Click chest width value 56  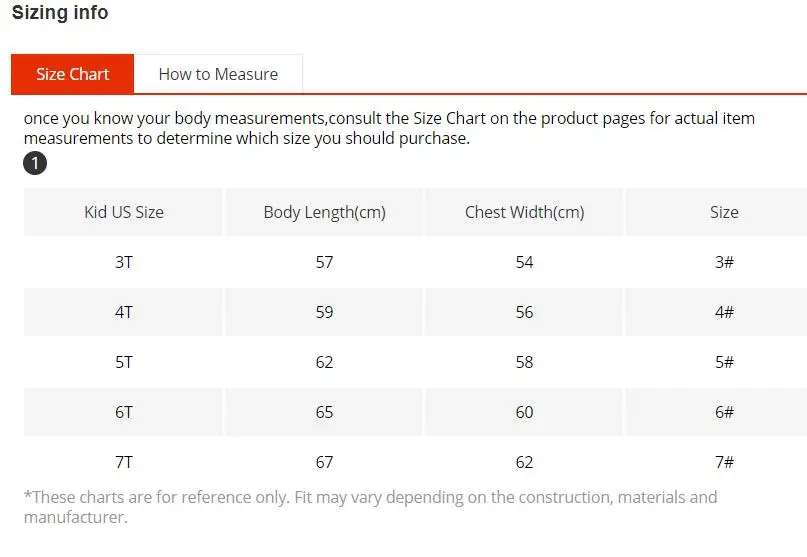[x=524, y=312]
